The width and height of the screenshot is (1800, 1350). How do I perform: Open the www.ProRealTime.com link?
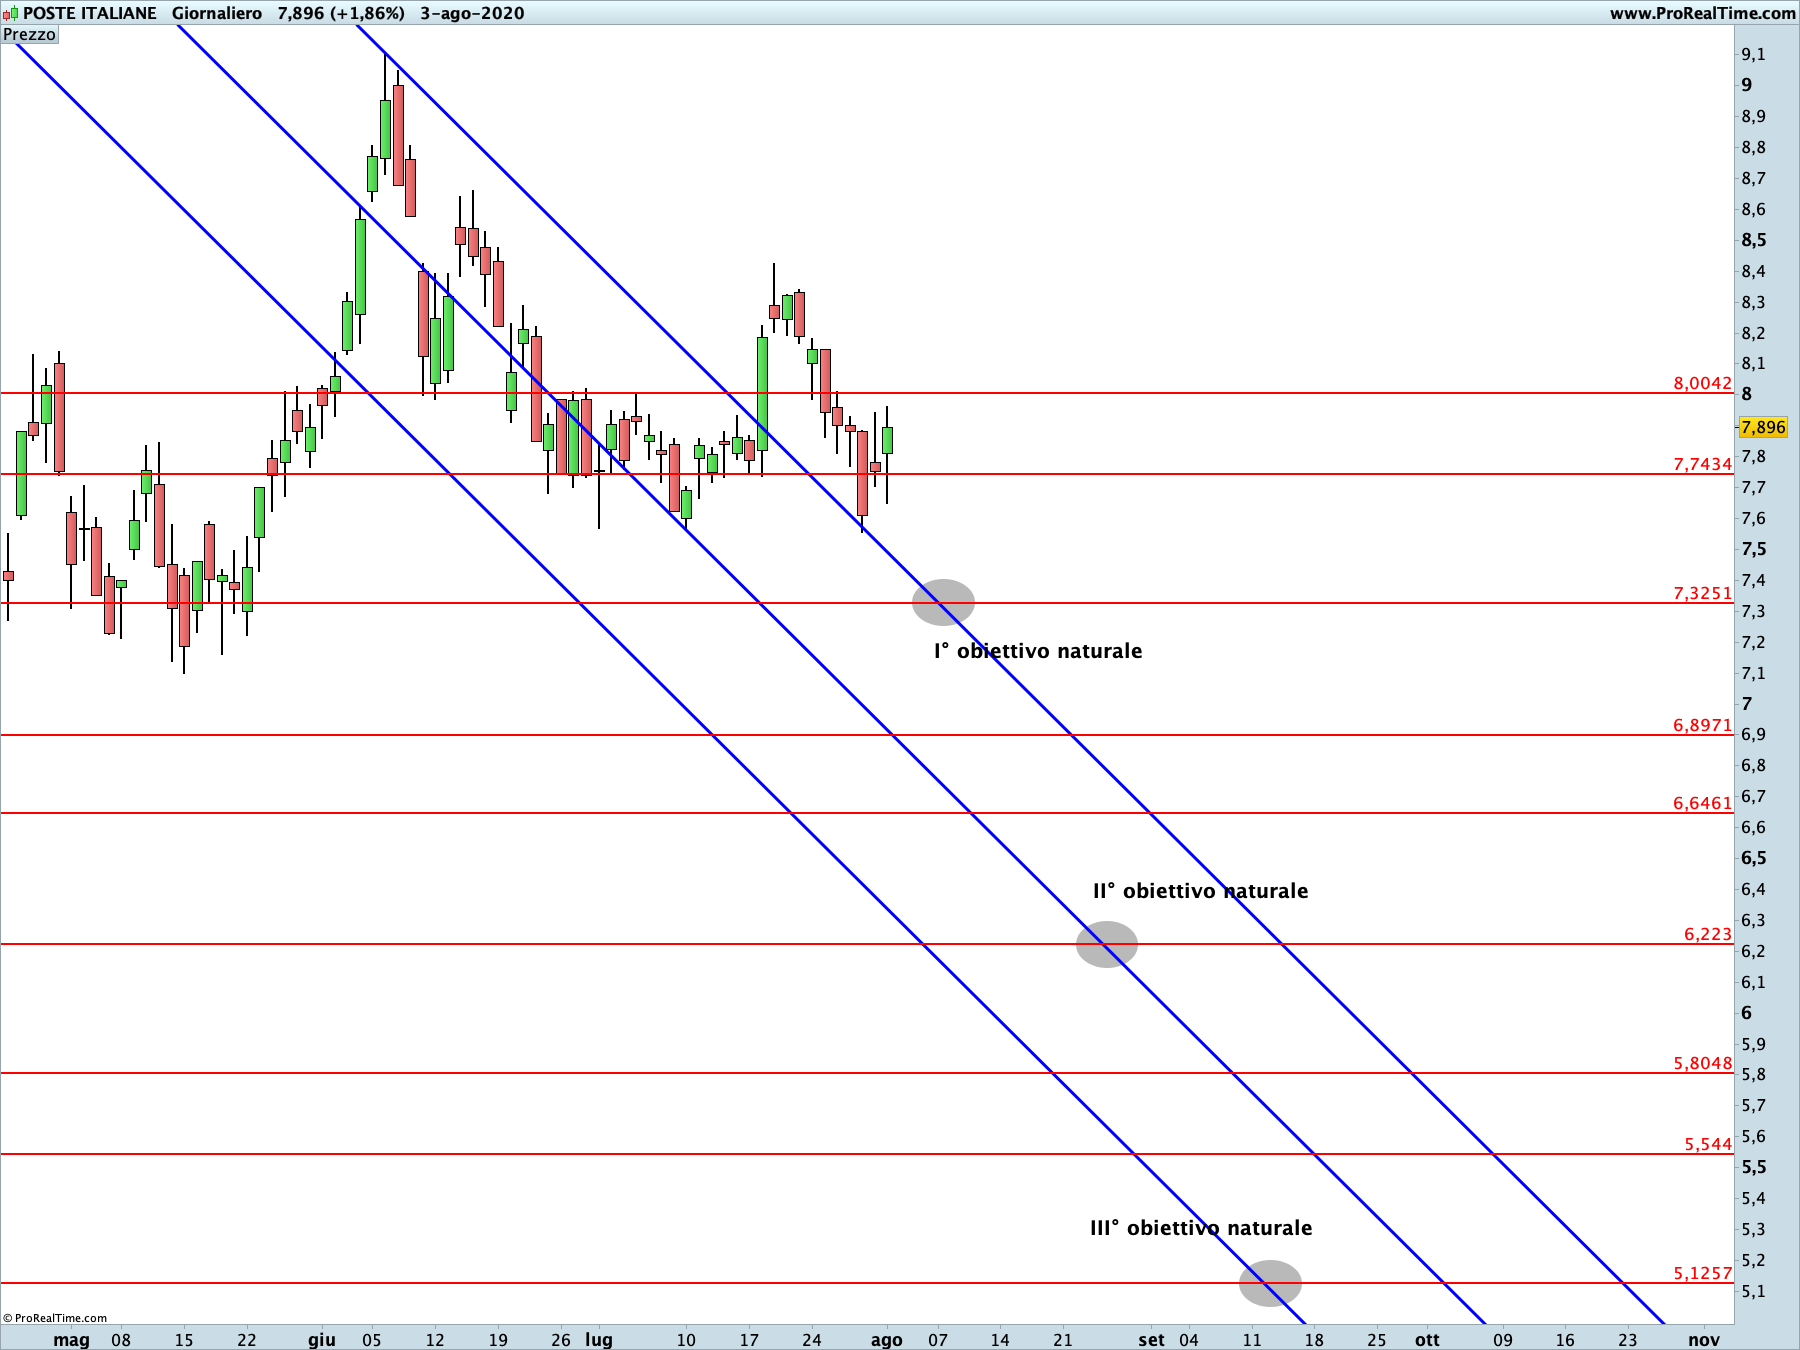click(x=1702, y=13)
